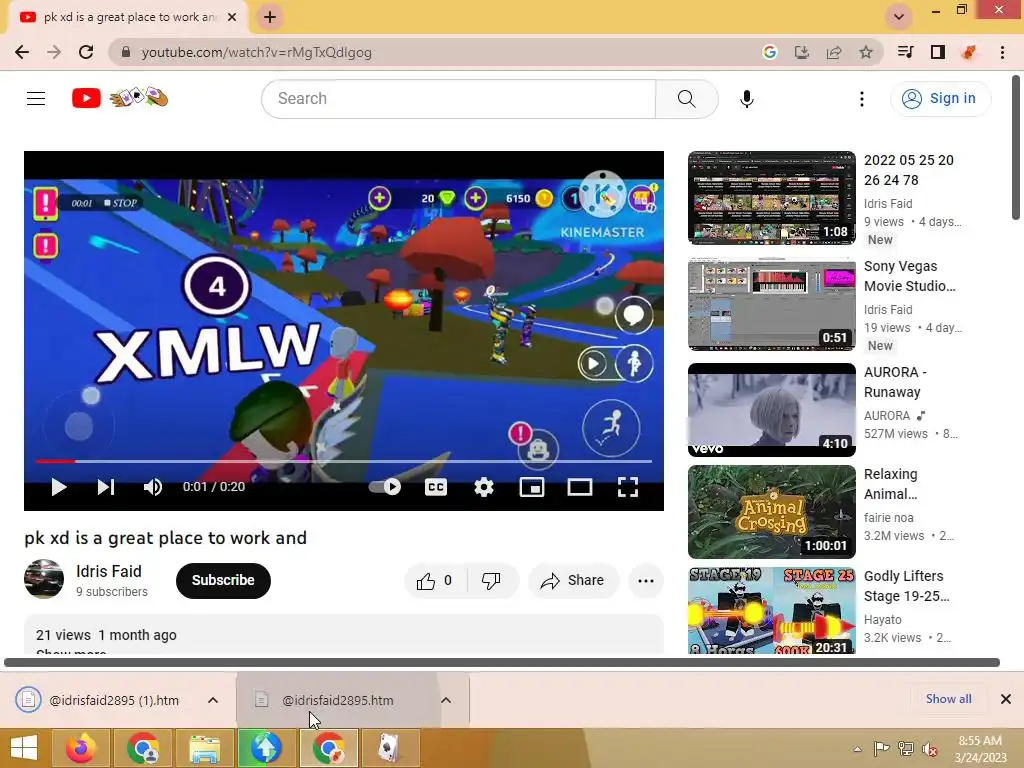
Task: Open the AURORA - Runaway title link
Action: (x=895, y=382)
